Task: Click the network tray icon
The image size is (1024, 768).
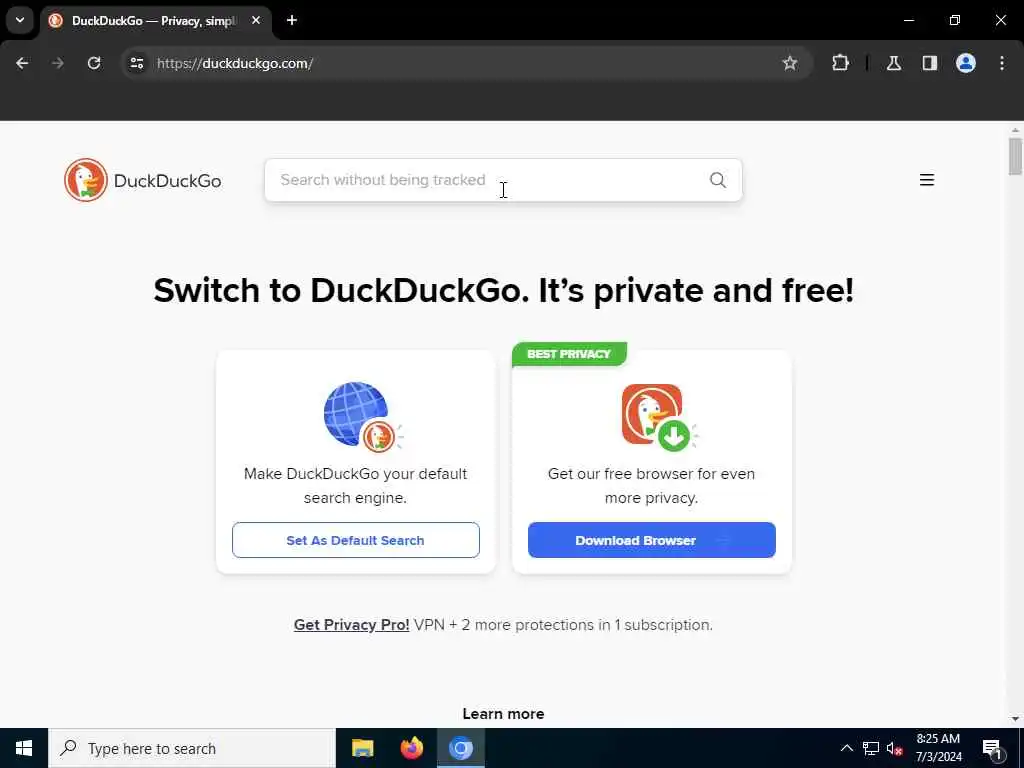Action: tap(871, 748)
